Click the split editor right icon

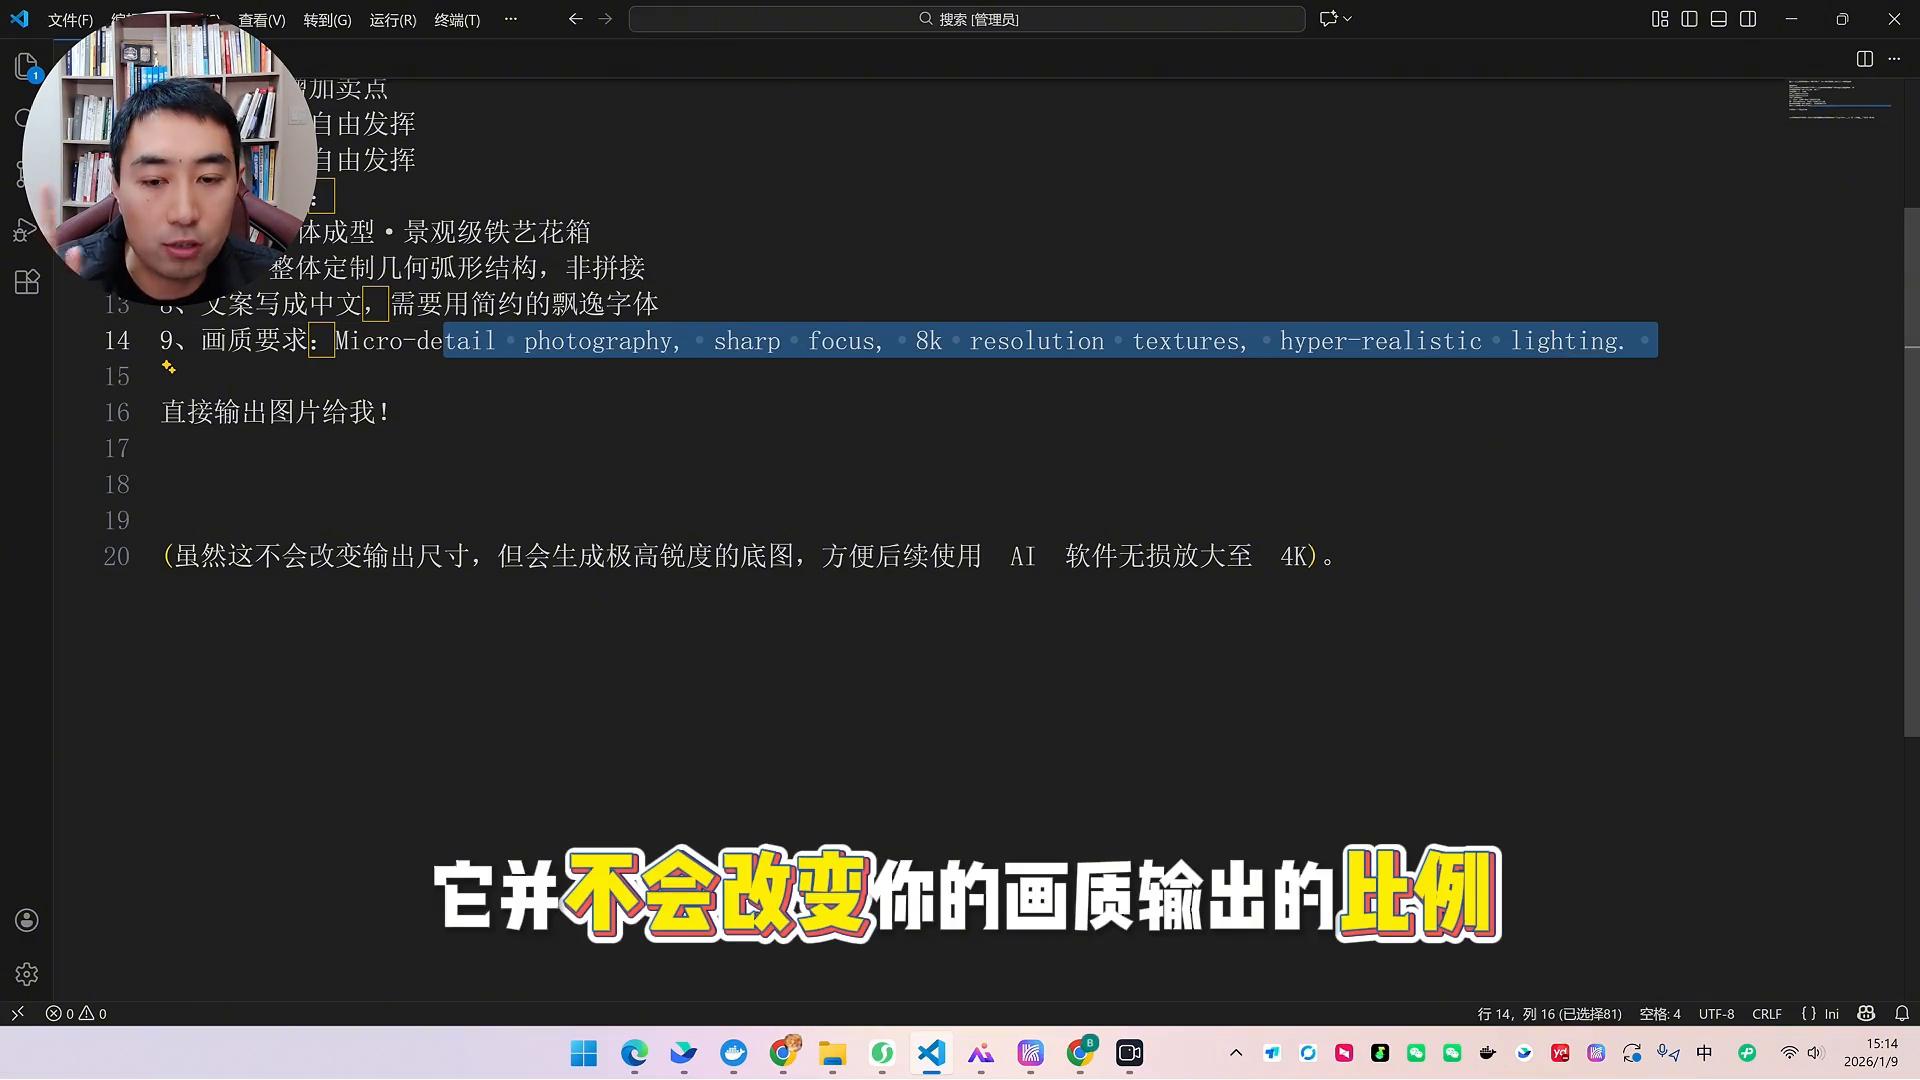coord(1864,59)
